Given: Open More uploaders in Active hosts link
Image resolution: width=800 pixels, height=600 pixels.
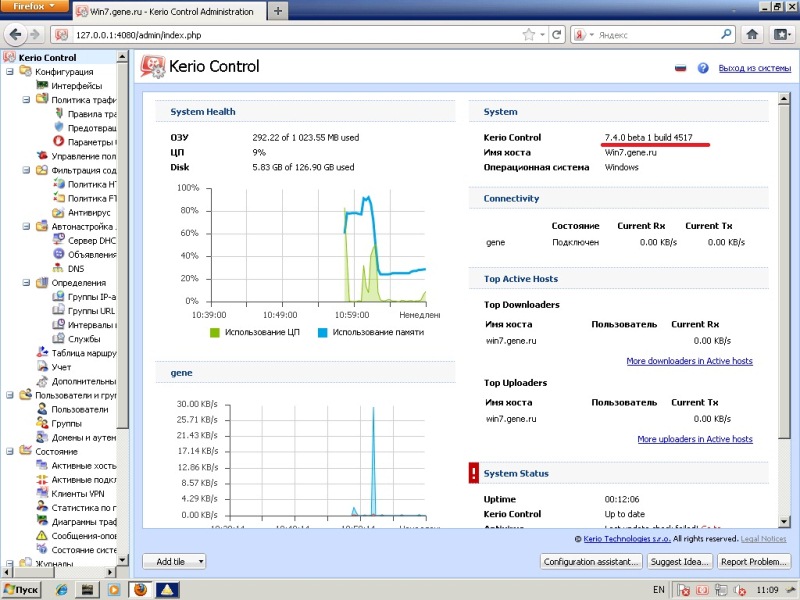Looking at the screenshot, I should (695, 439).
